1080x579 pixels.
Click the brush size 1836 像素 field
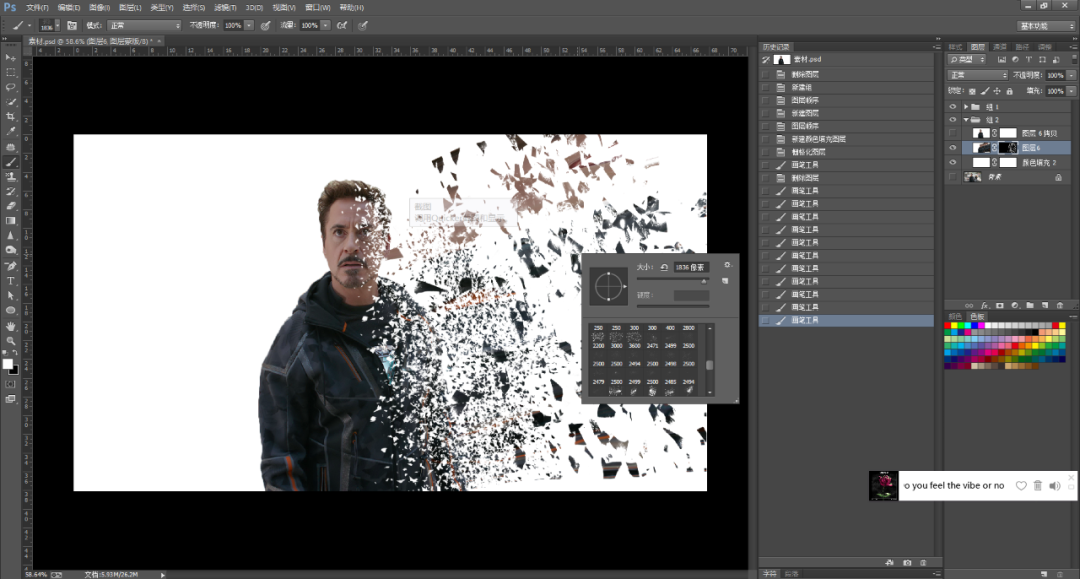(x=691, y=267)
